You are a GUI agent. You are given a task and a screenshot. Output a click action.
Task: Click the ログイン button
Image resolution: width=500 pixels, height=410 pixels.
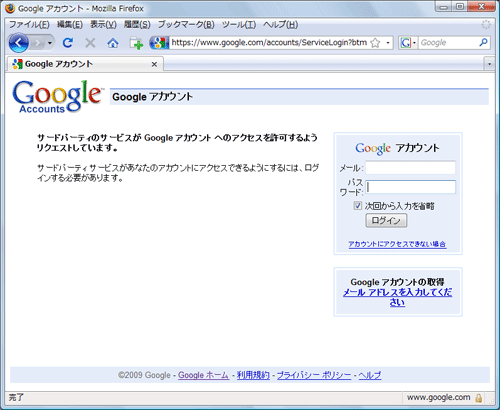[386, 221]
